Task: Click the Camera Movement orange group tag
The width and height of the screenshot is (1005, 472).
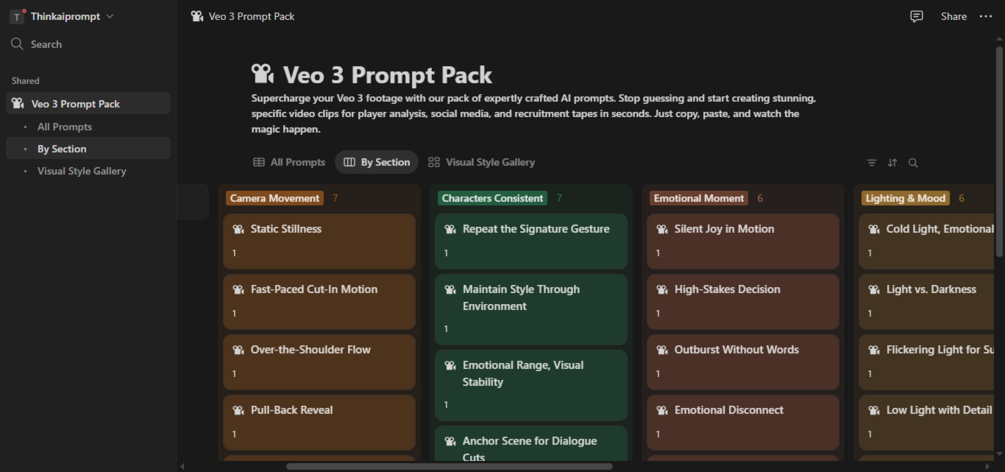Action: click(275, 198)
